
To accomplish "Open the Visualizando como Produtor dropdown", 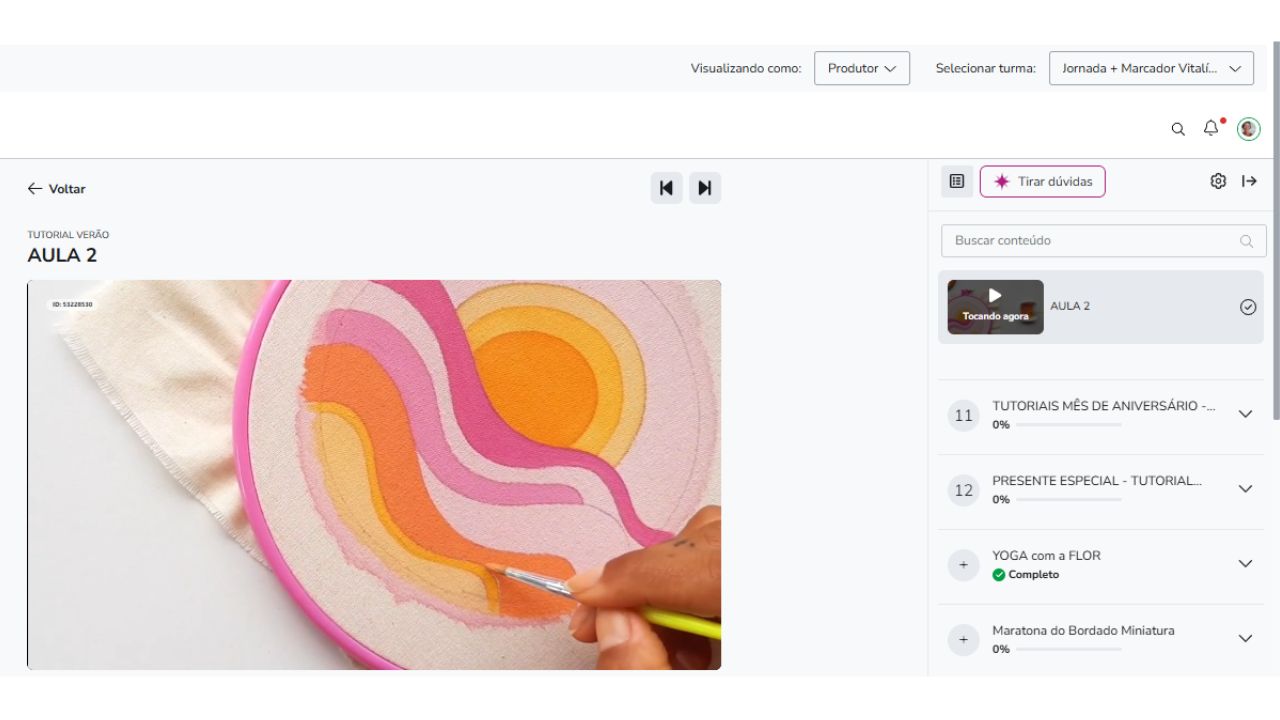I will (x=861, y=68).
